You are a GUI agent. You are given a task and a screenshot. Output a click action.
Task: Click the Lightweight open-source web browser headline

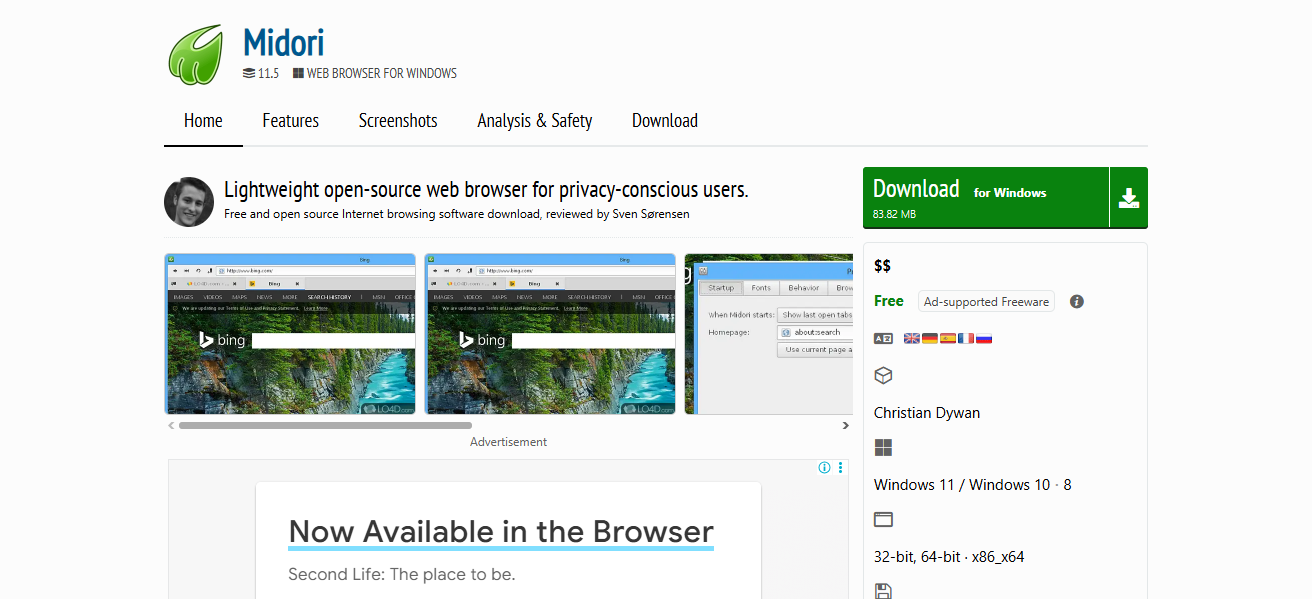click(486, 190)
